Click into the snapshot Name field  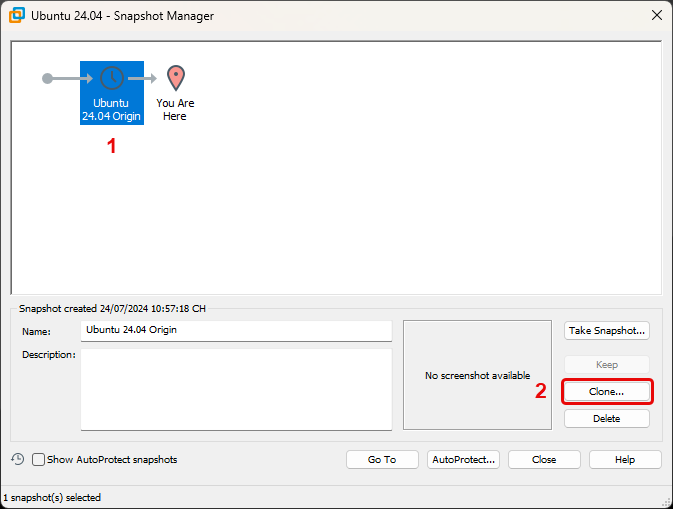click(x=236, y=330)
